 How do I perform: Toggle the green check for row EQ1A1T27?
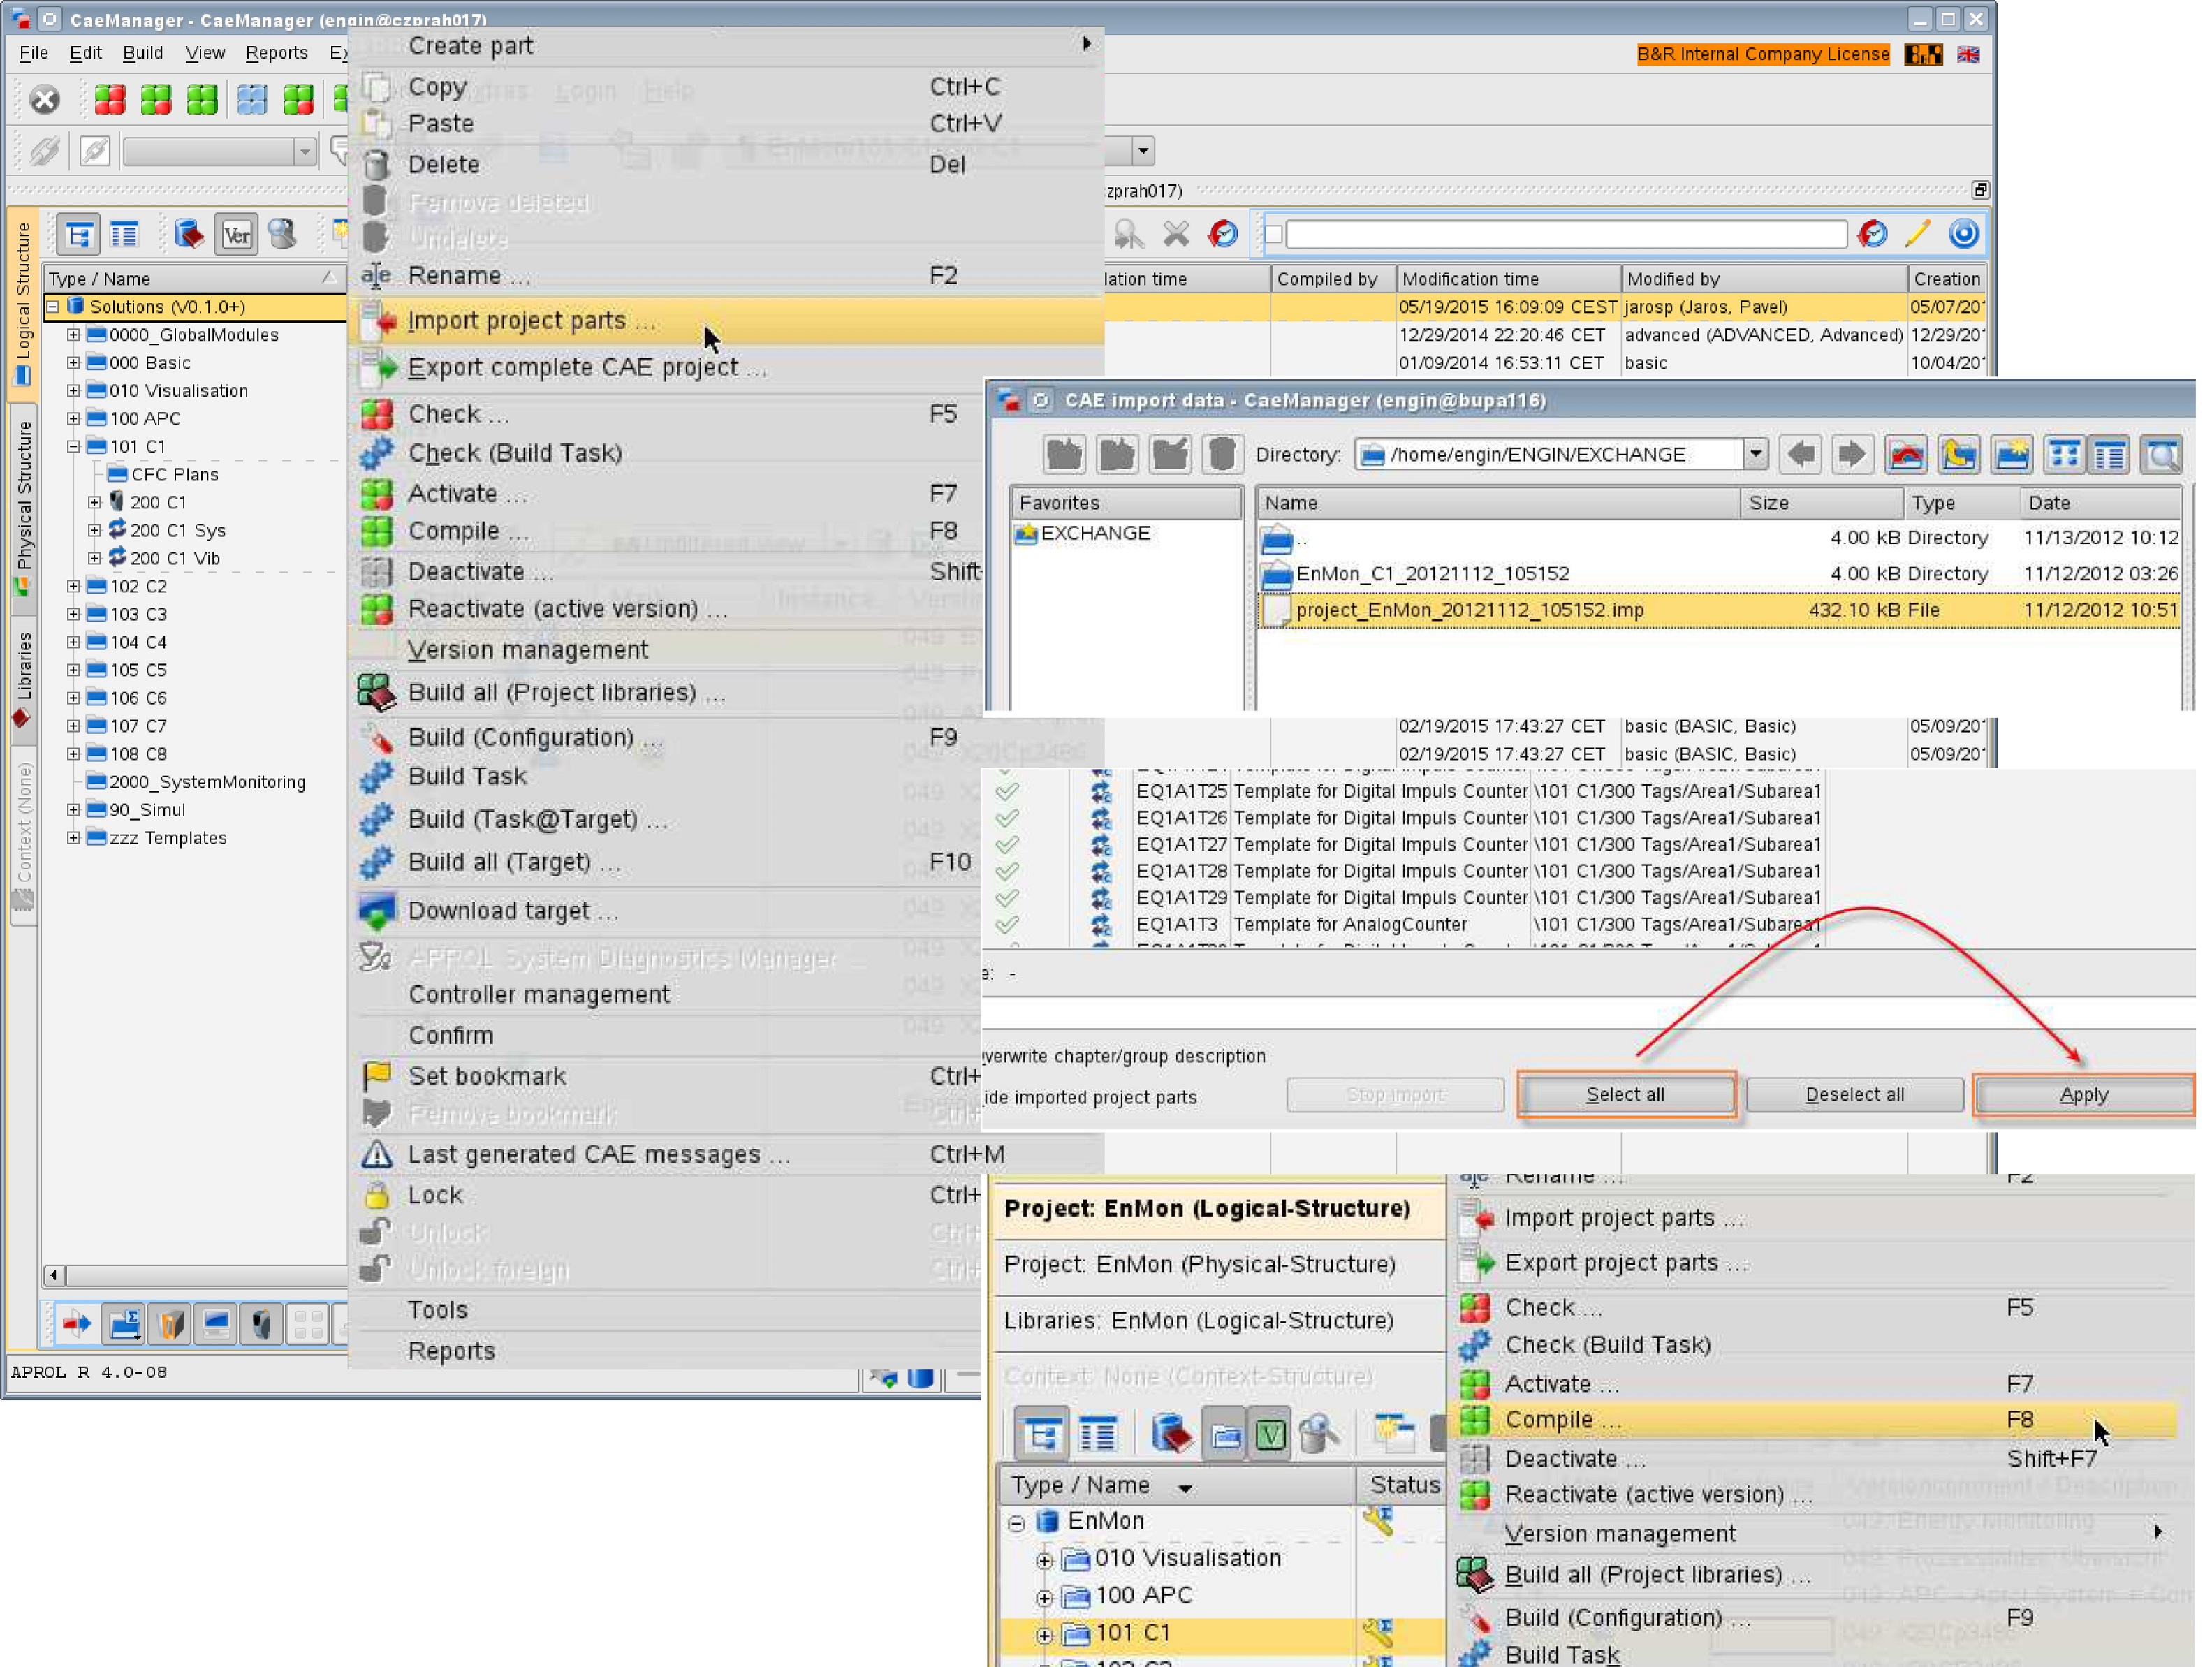click(x=1007, y=845)
